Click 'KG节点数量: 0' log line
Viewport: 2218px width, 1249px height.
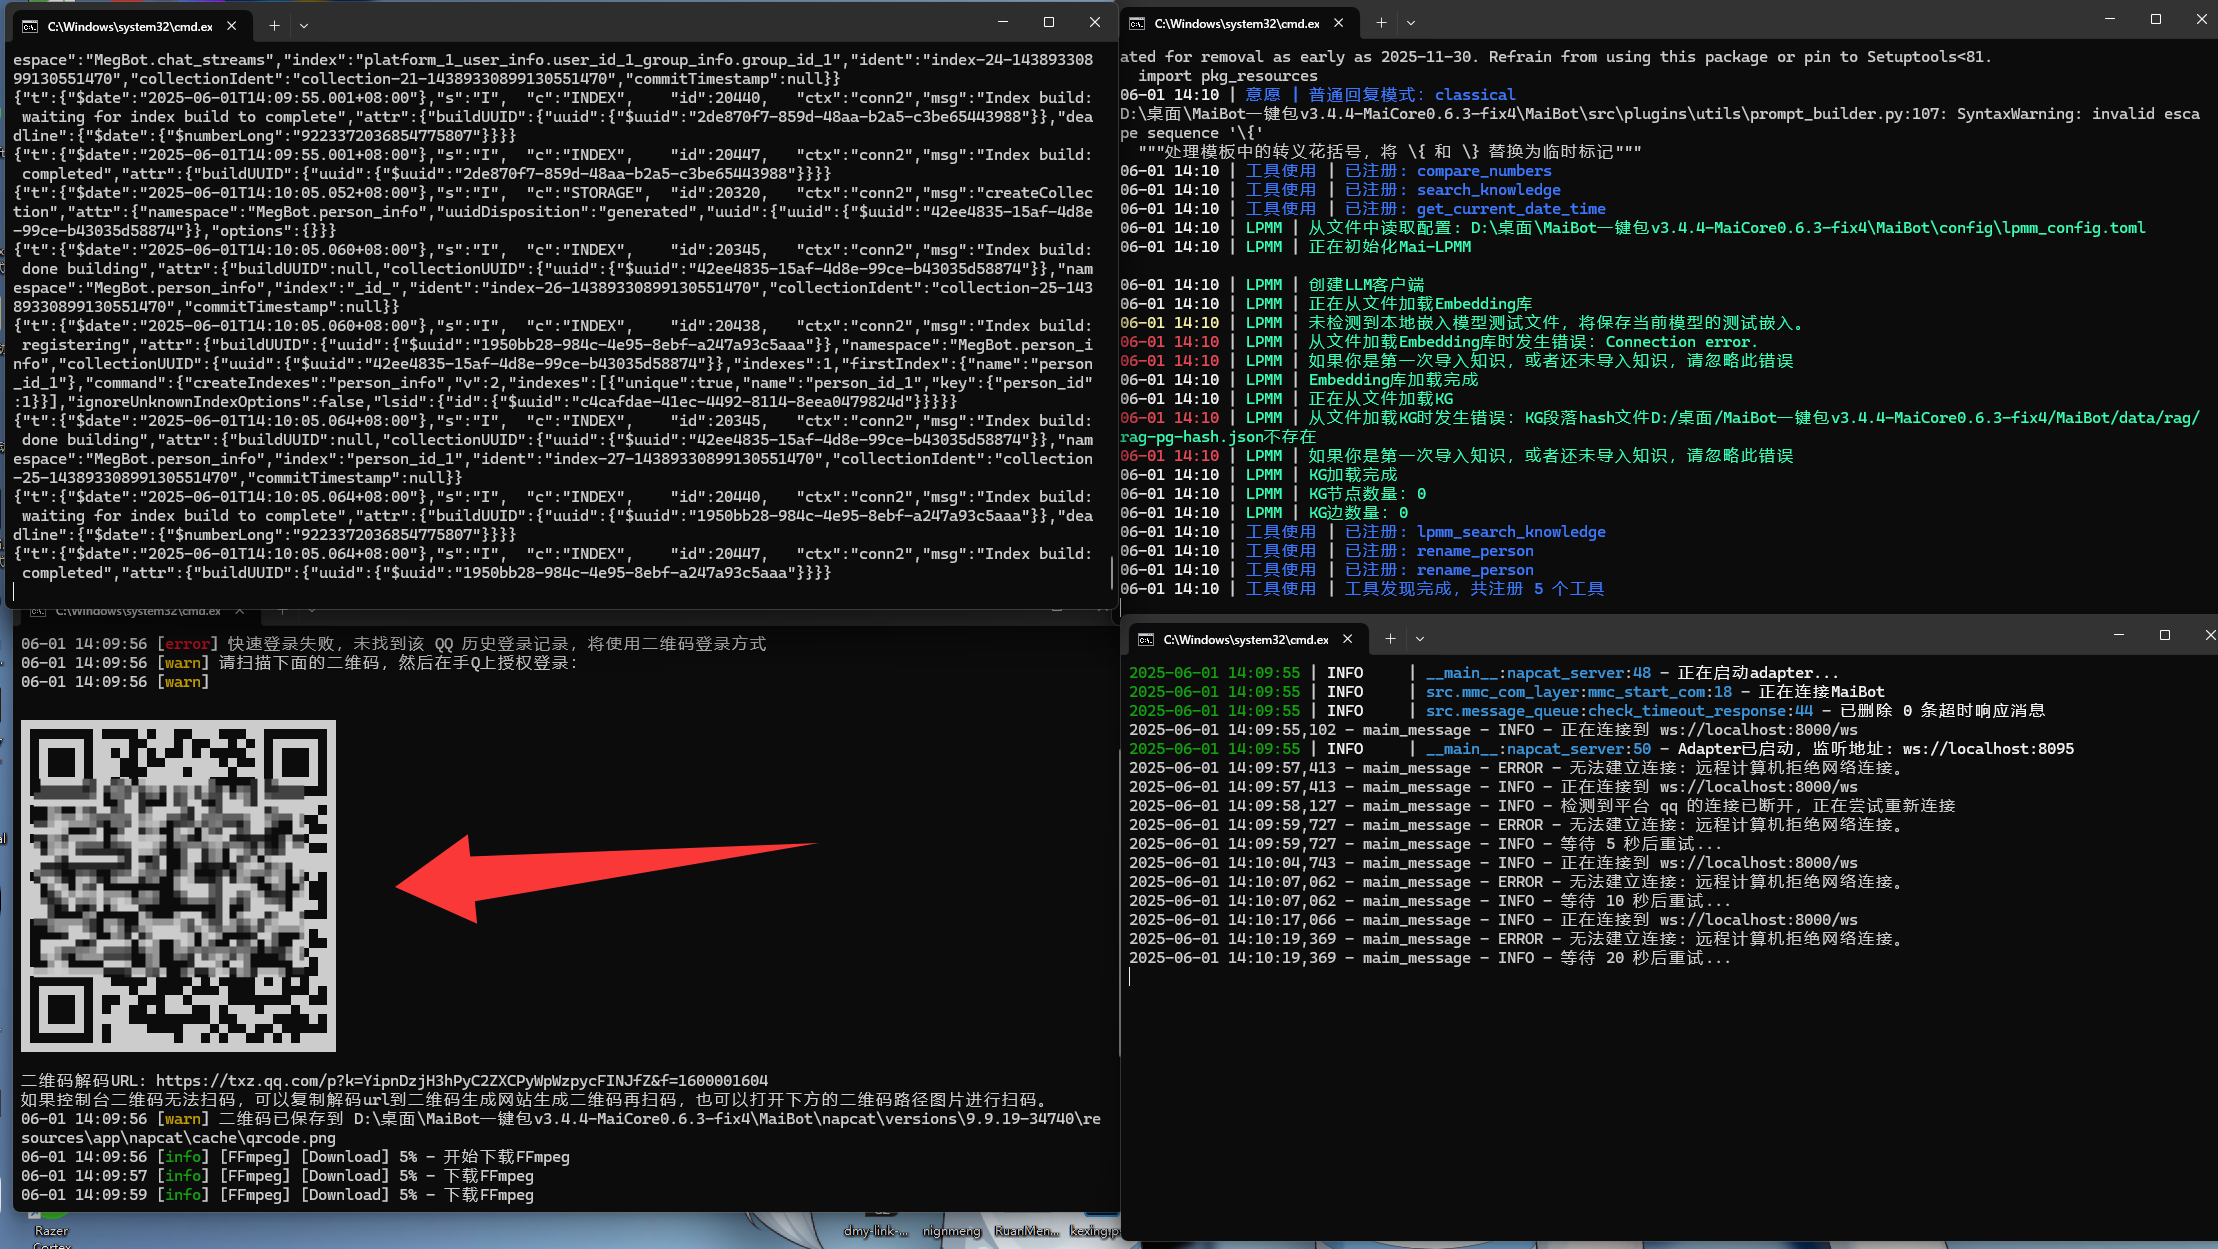1273,494
